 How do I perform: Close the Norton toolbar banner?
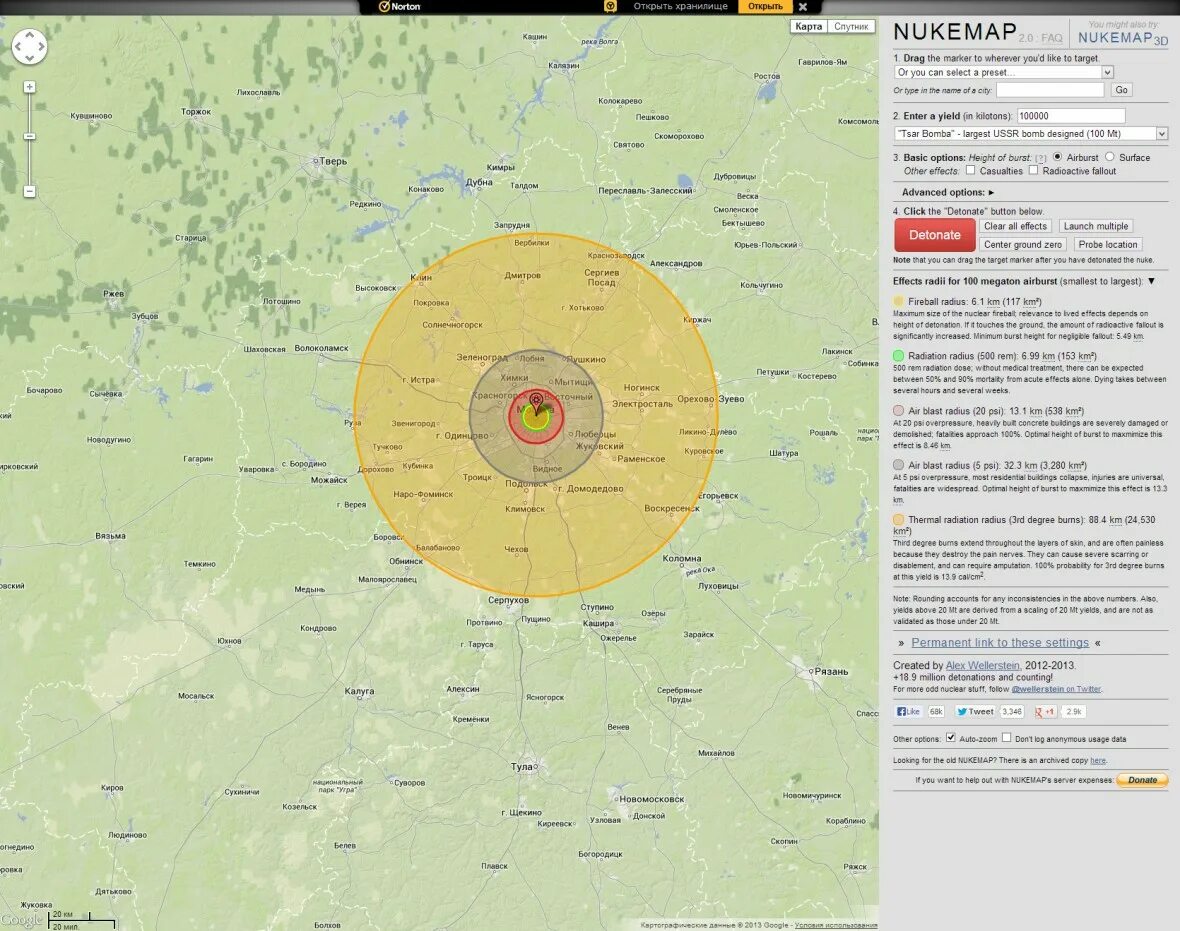click(x=803, y=7)
